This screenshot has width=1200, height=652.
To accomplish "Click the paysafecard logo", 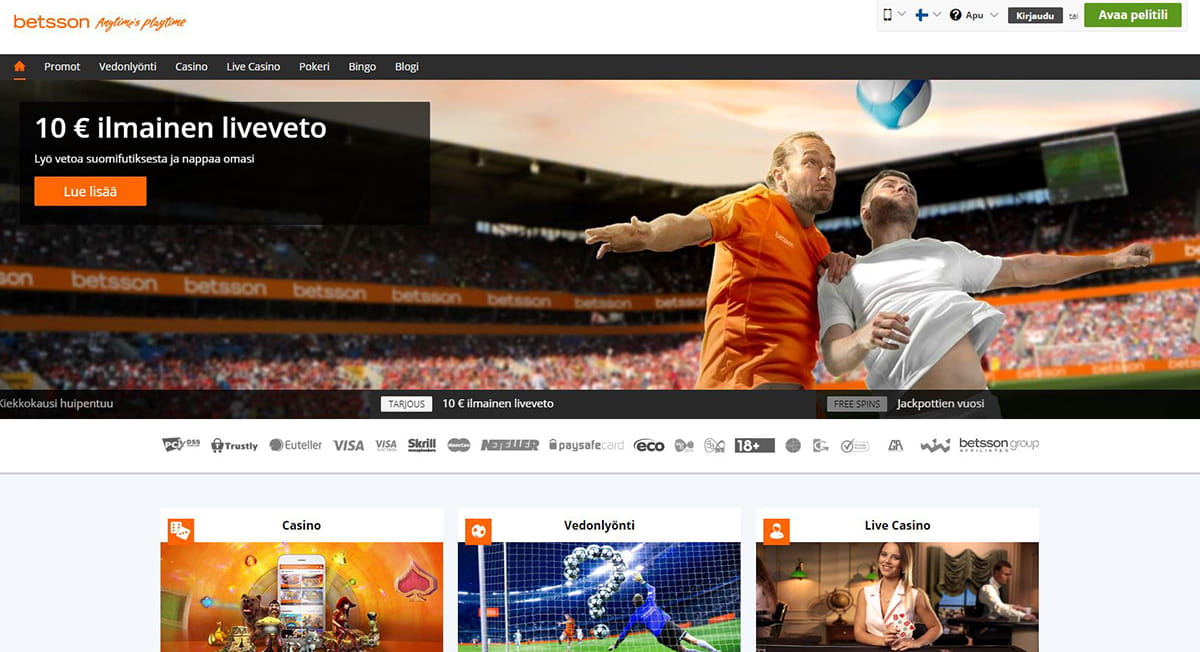I will coord(587,445).
